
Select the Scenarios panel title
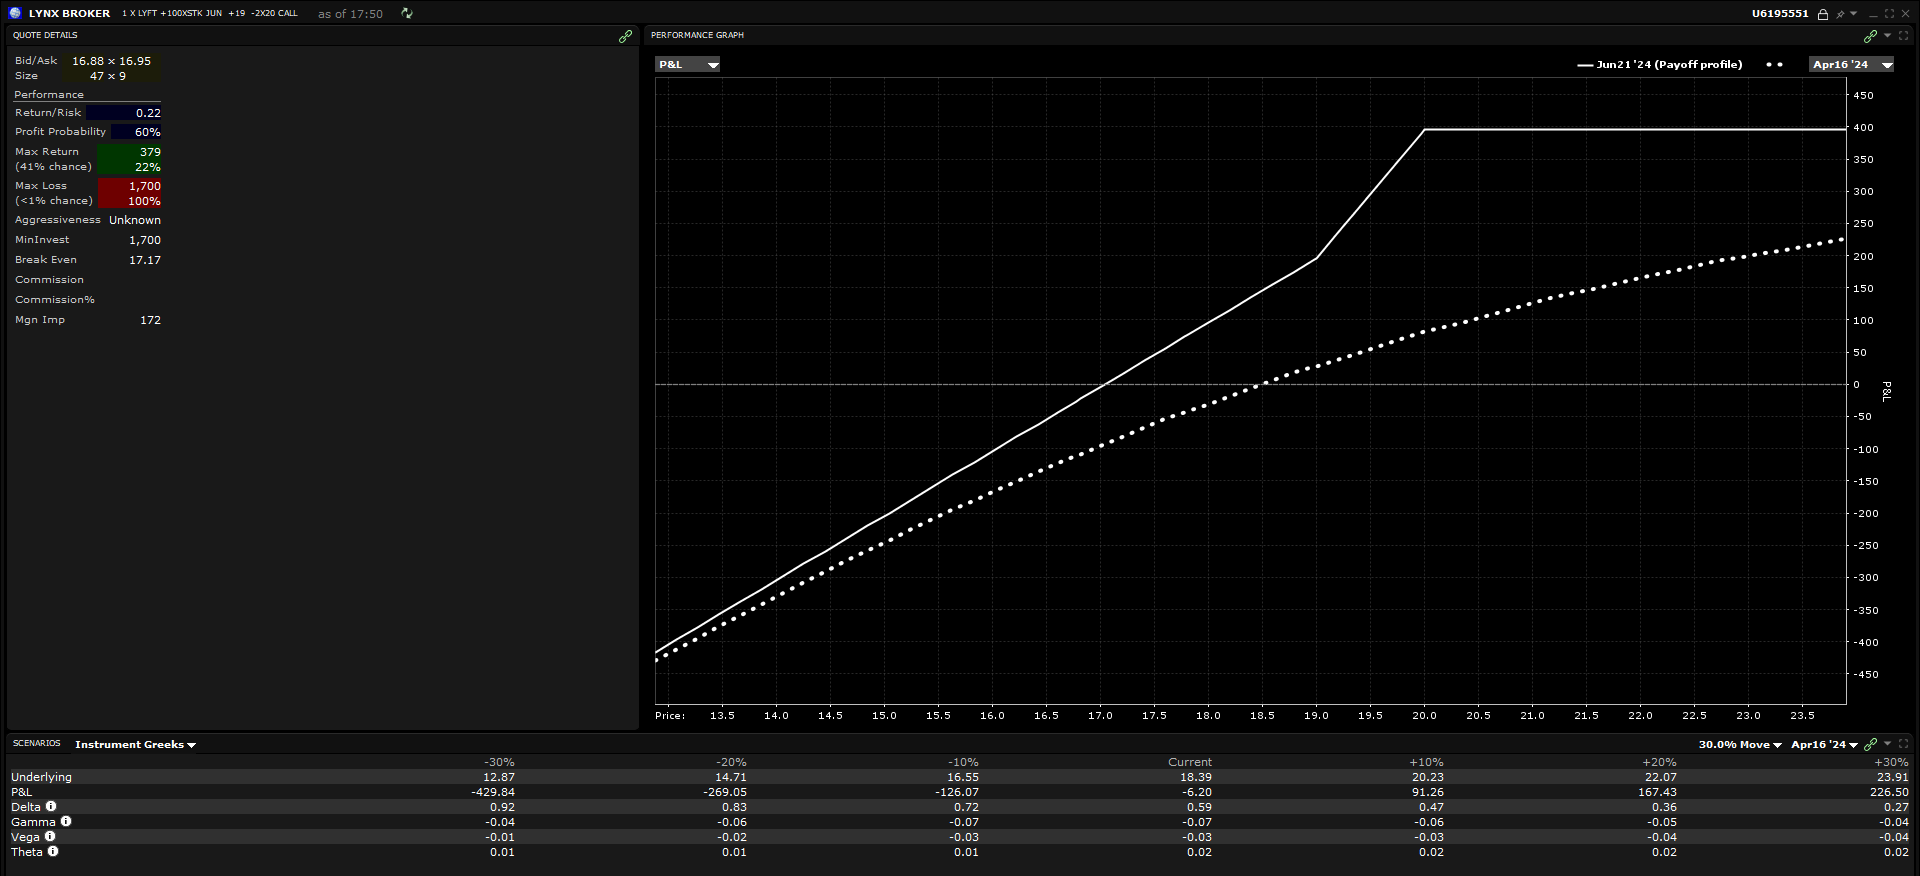37,743
